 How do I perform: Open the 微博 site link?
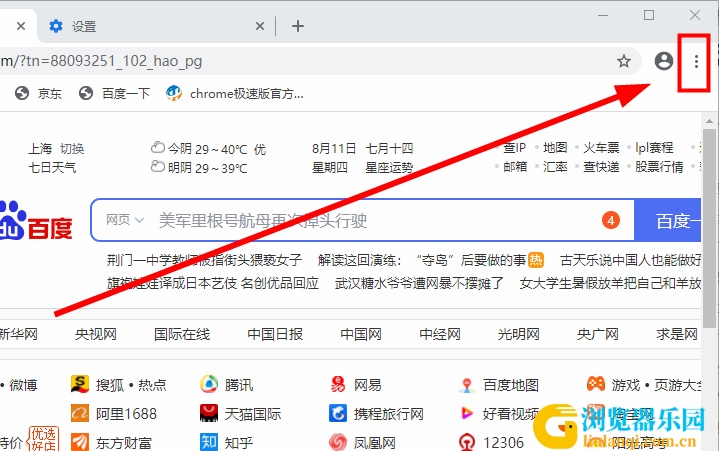tap(23, 385)
